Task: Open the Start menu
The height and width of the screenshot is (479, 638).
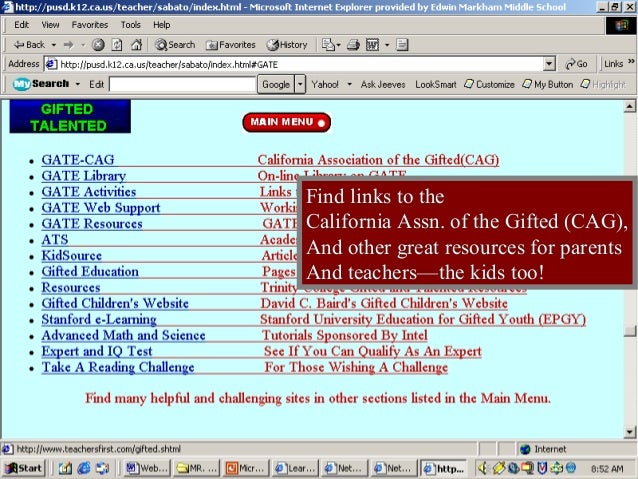Action: click(23, 468)
